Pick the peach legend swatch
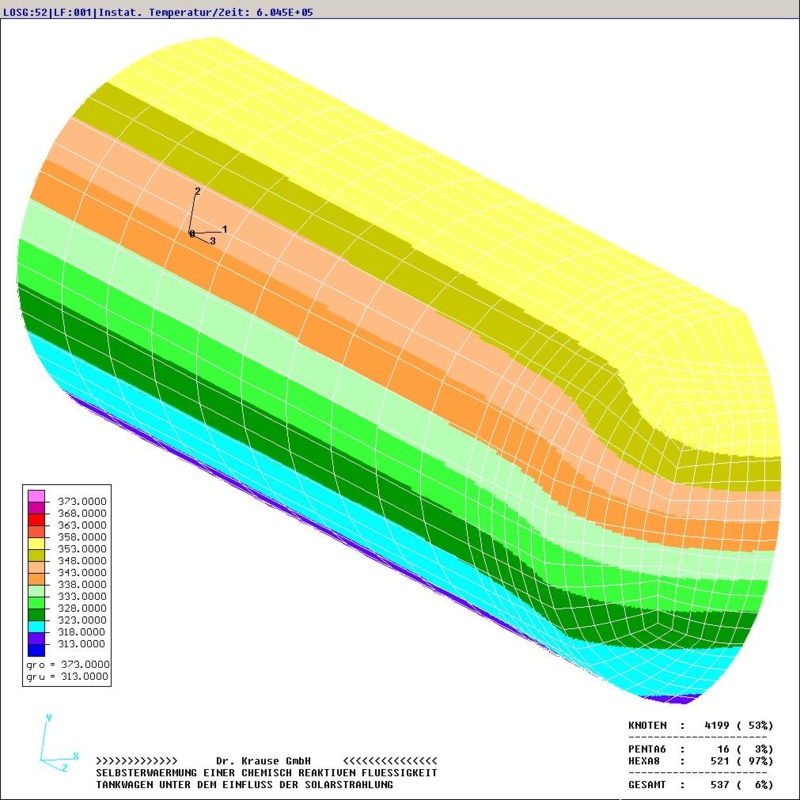800x800 pixels. click(36, 567)
